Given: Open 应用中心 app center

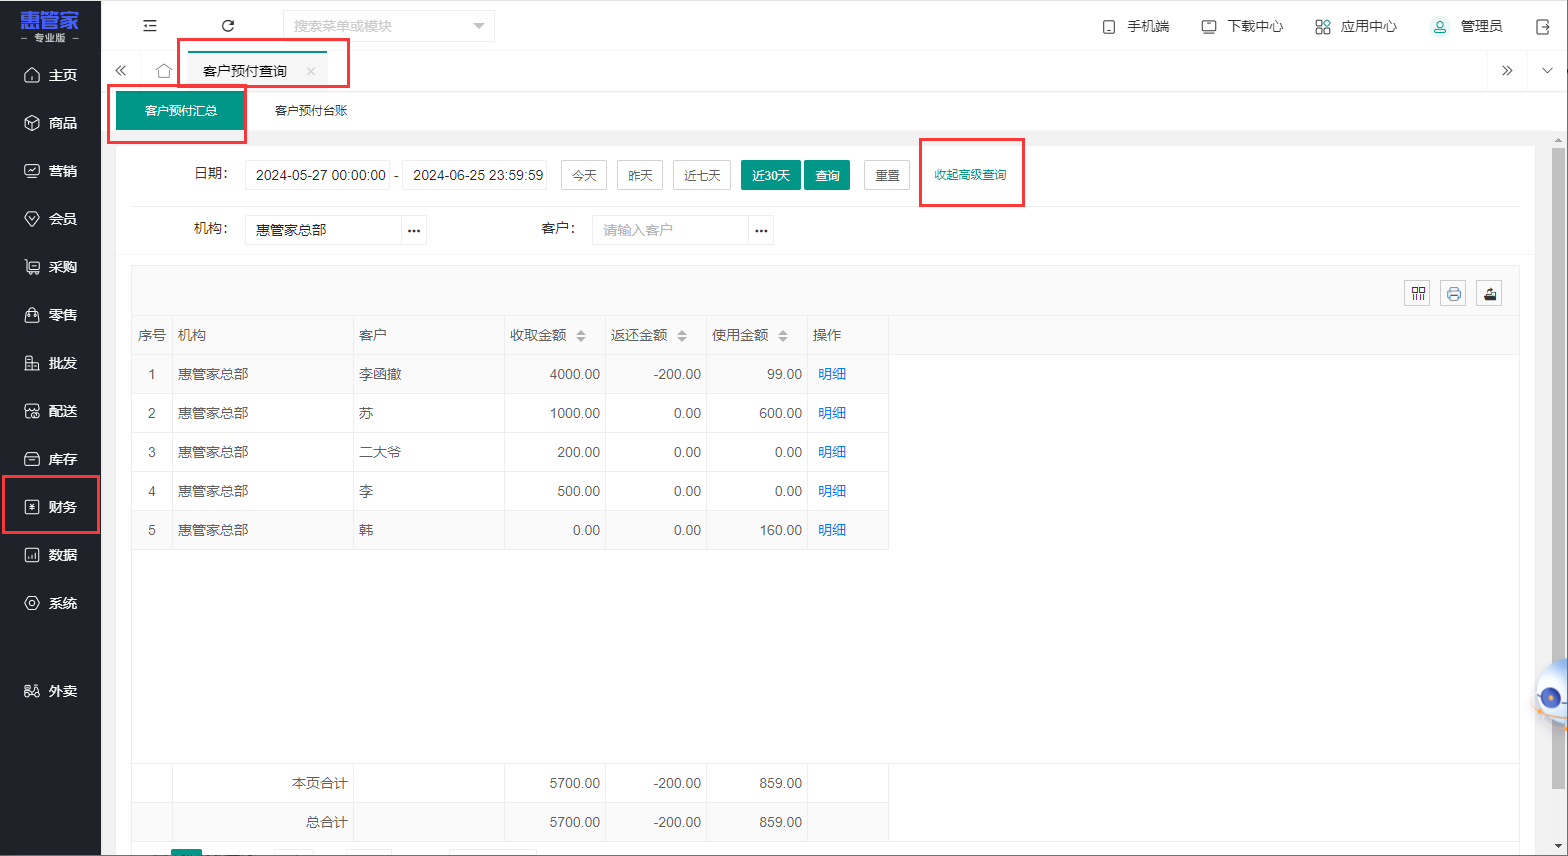Looking at the screenshot, I should tap(1356, 26).
